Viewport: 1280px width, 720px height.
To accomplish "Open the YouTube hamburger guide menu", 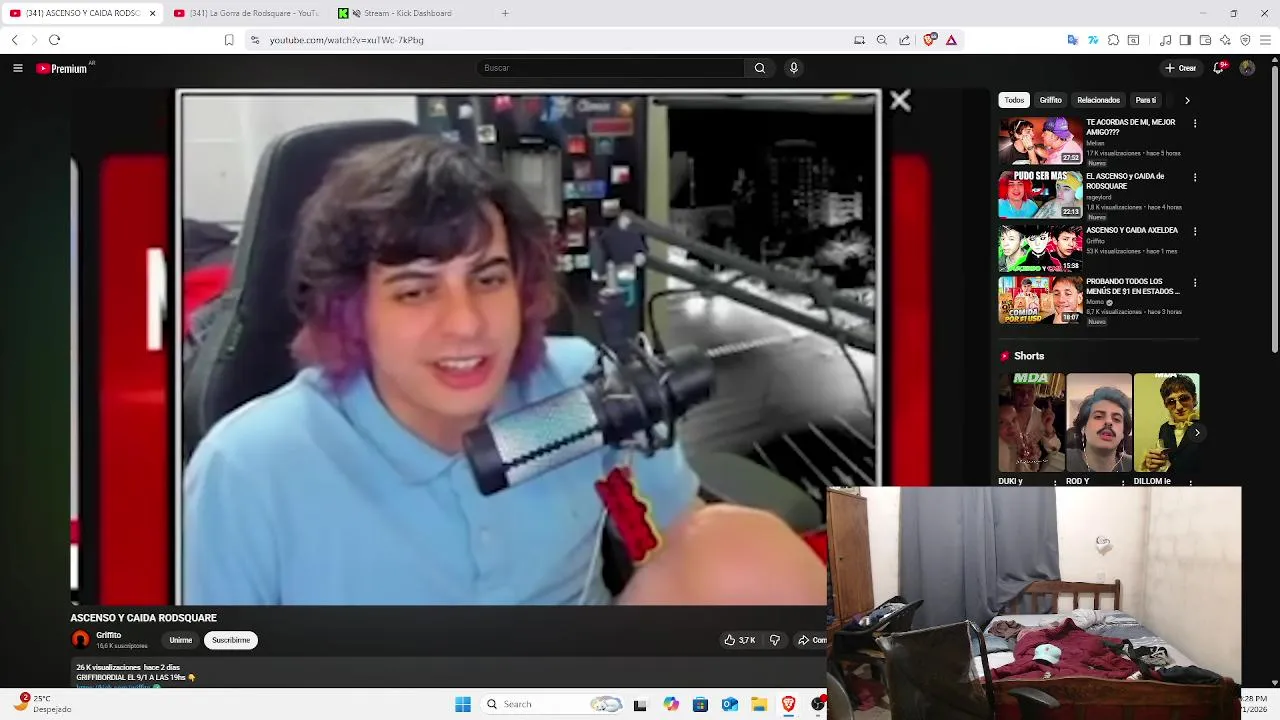I will point(17,68).
